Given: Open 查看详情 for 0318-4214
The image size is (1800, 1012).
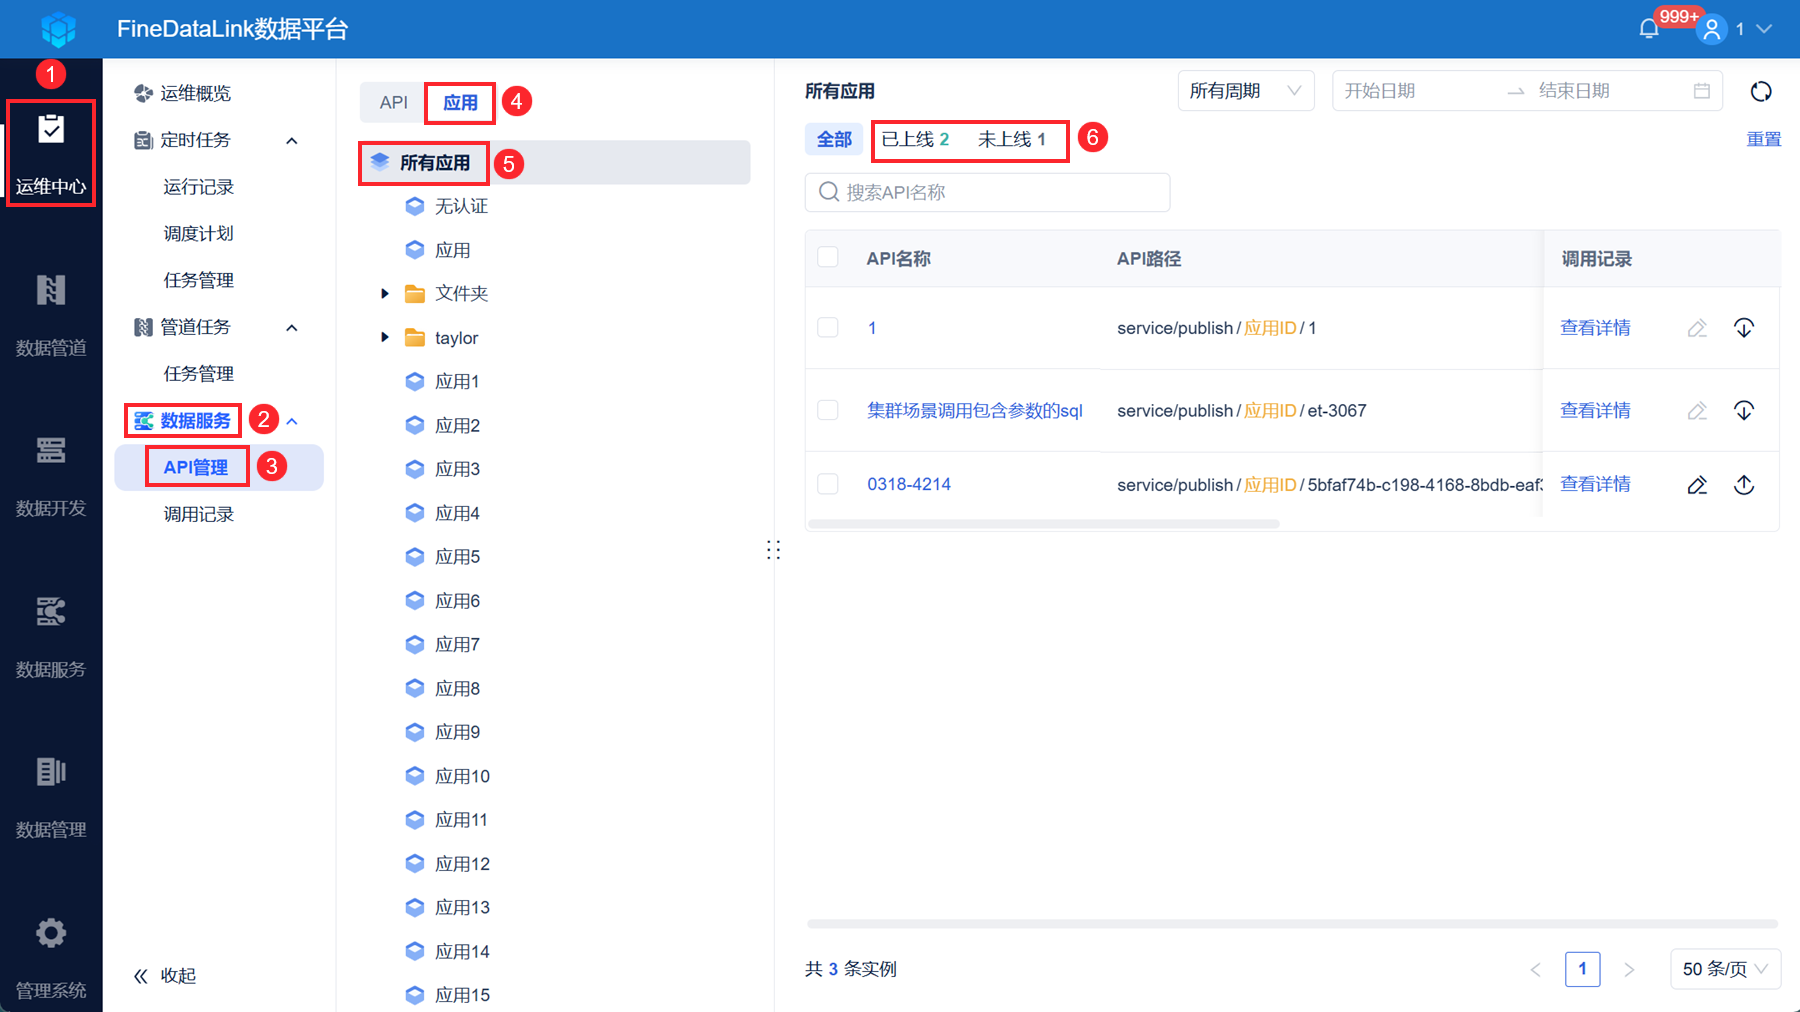Looking at the screenshot, I should (1595, 484).
